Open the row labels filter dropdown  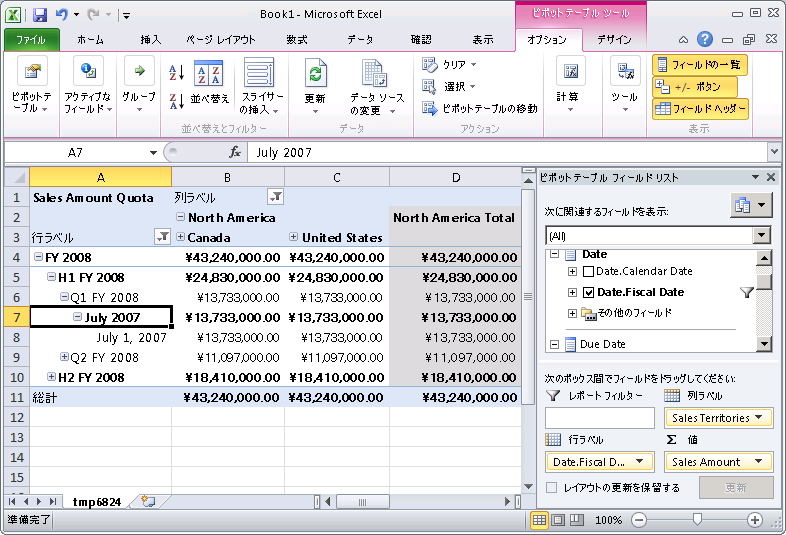162,237
